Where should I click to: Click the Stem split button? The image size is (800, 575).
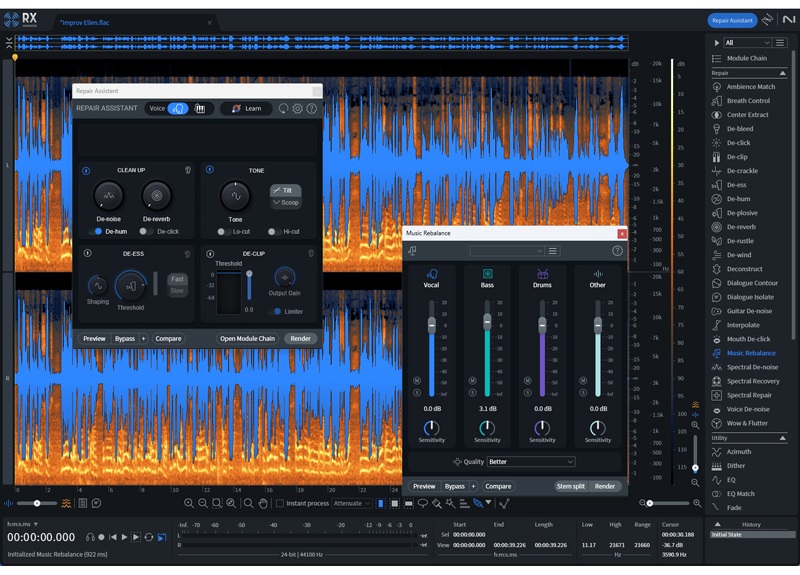[x=571, y=486]
